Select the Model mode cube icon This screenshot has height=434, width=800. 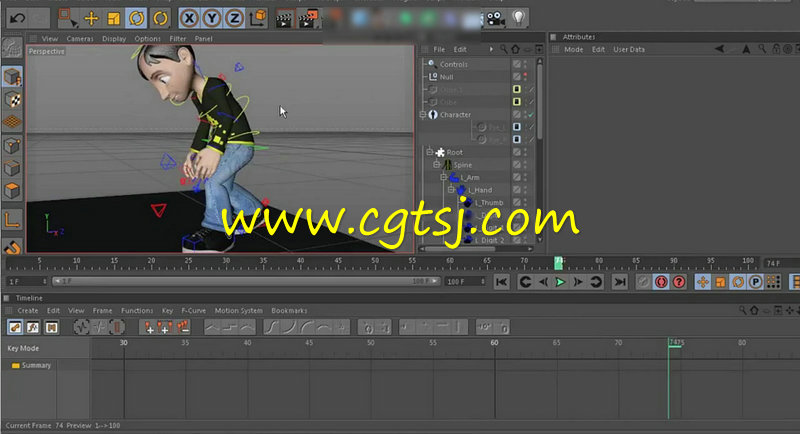(12, 76)
